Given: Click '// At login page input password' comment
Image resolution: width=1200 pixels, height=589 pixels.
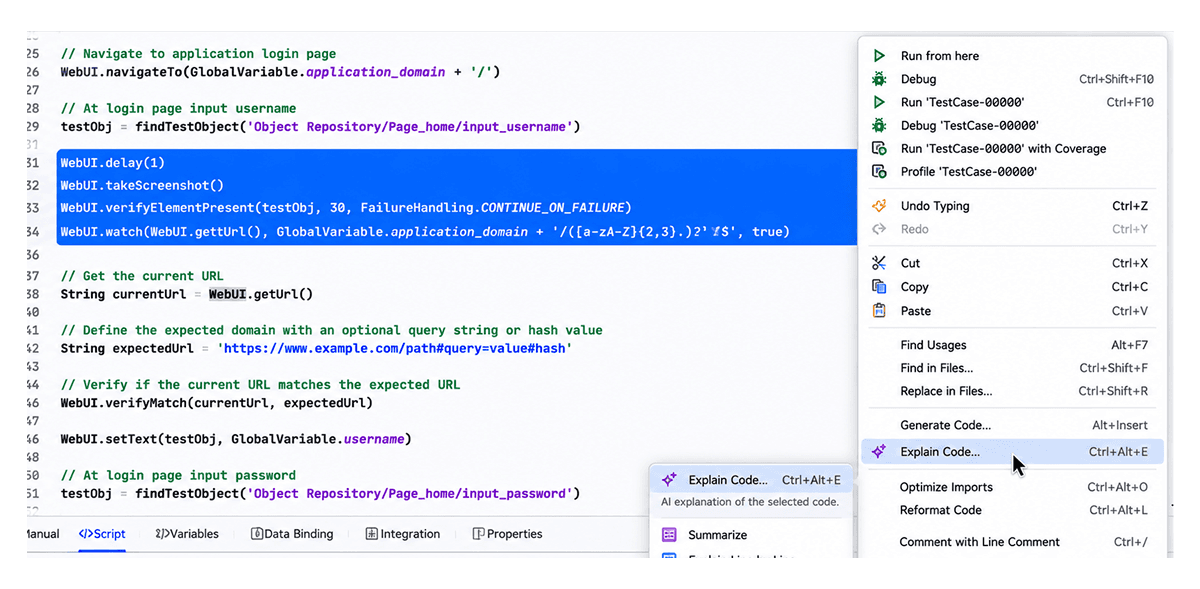Looking at the screenshot, I should [178, 475].
